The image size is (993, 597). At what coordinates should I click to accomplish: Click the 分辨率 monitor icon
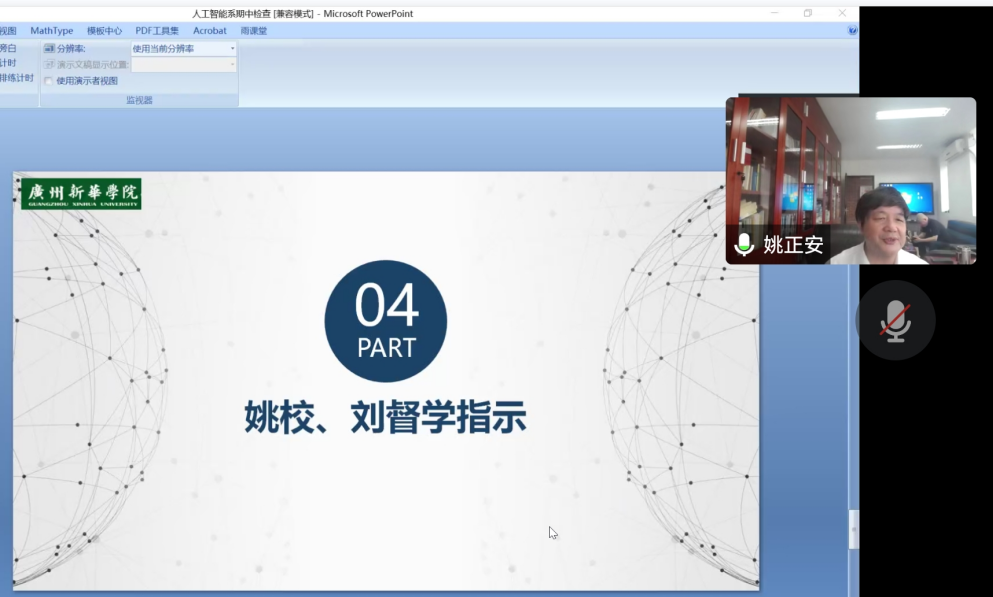coord(50,48)
